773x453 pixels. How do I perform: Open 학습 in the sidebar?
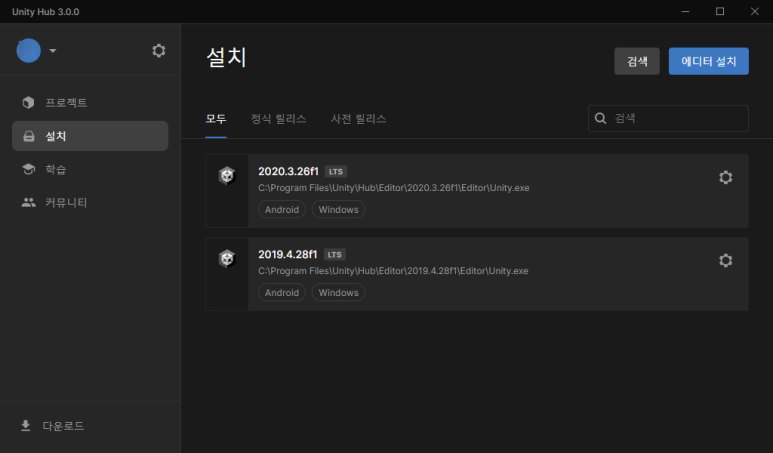coord(90,170)
